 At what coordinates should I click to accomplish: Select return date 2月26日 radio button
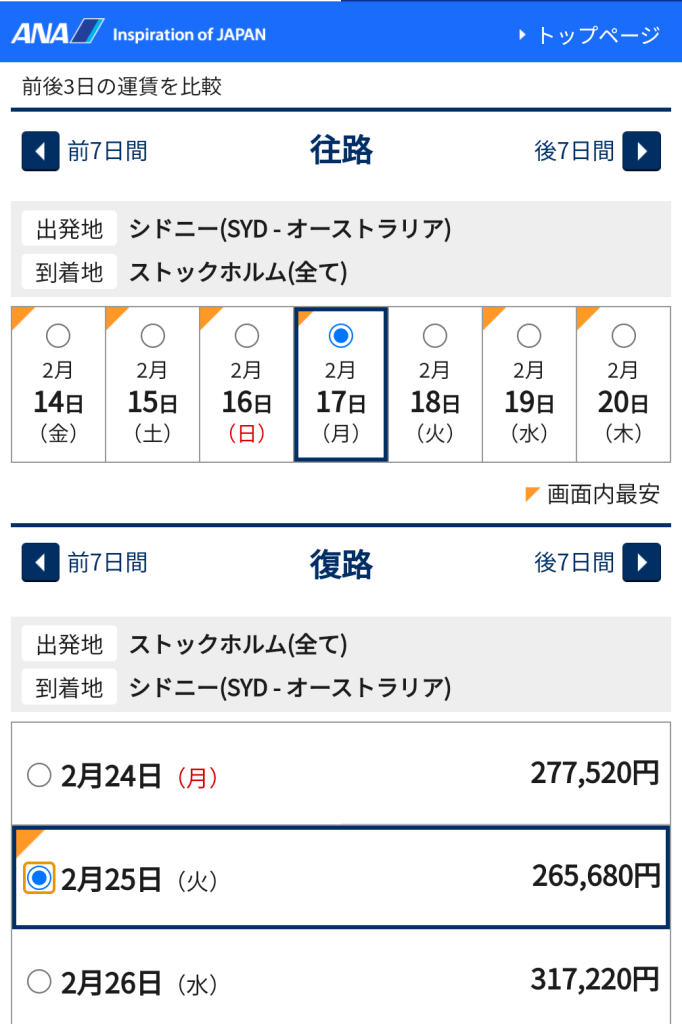tap(39, 982)
